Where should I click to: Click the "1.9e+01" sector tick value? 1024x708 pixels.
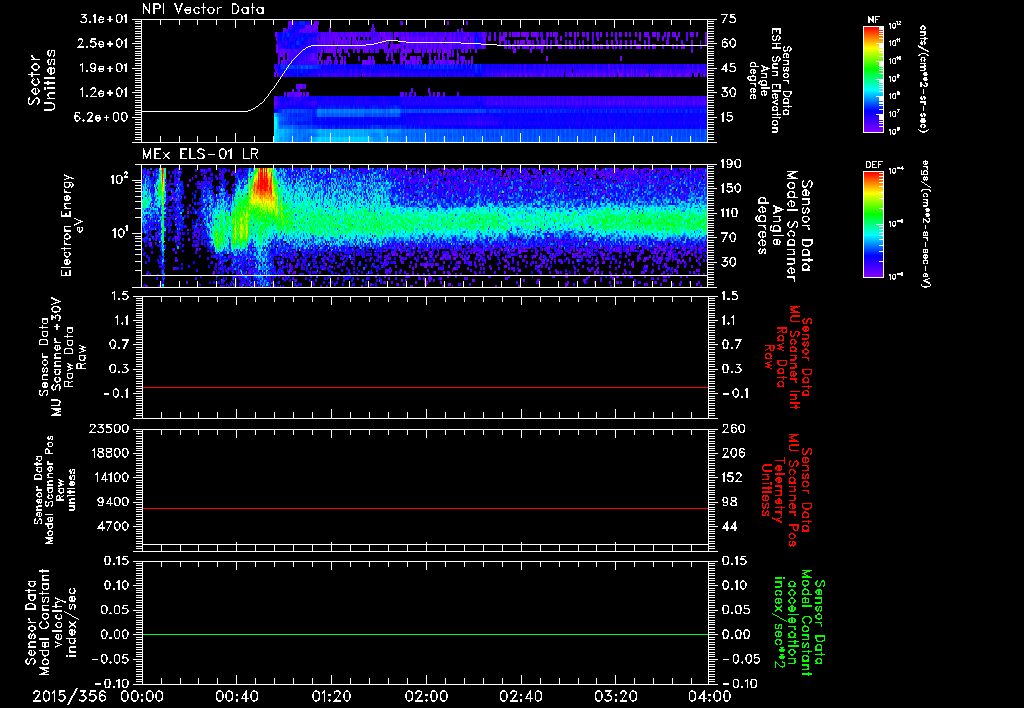coord(104,68)
